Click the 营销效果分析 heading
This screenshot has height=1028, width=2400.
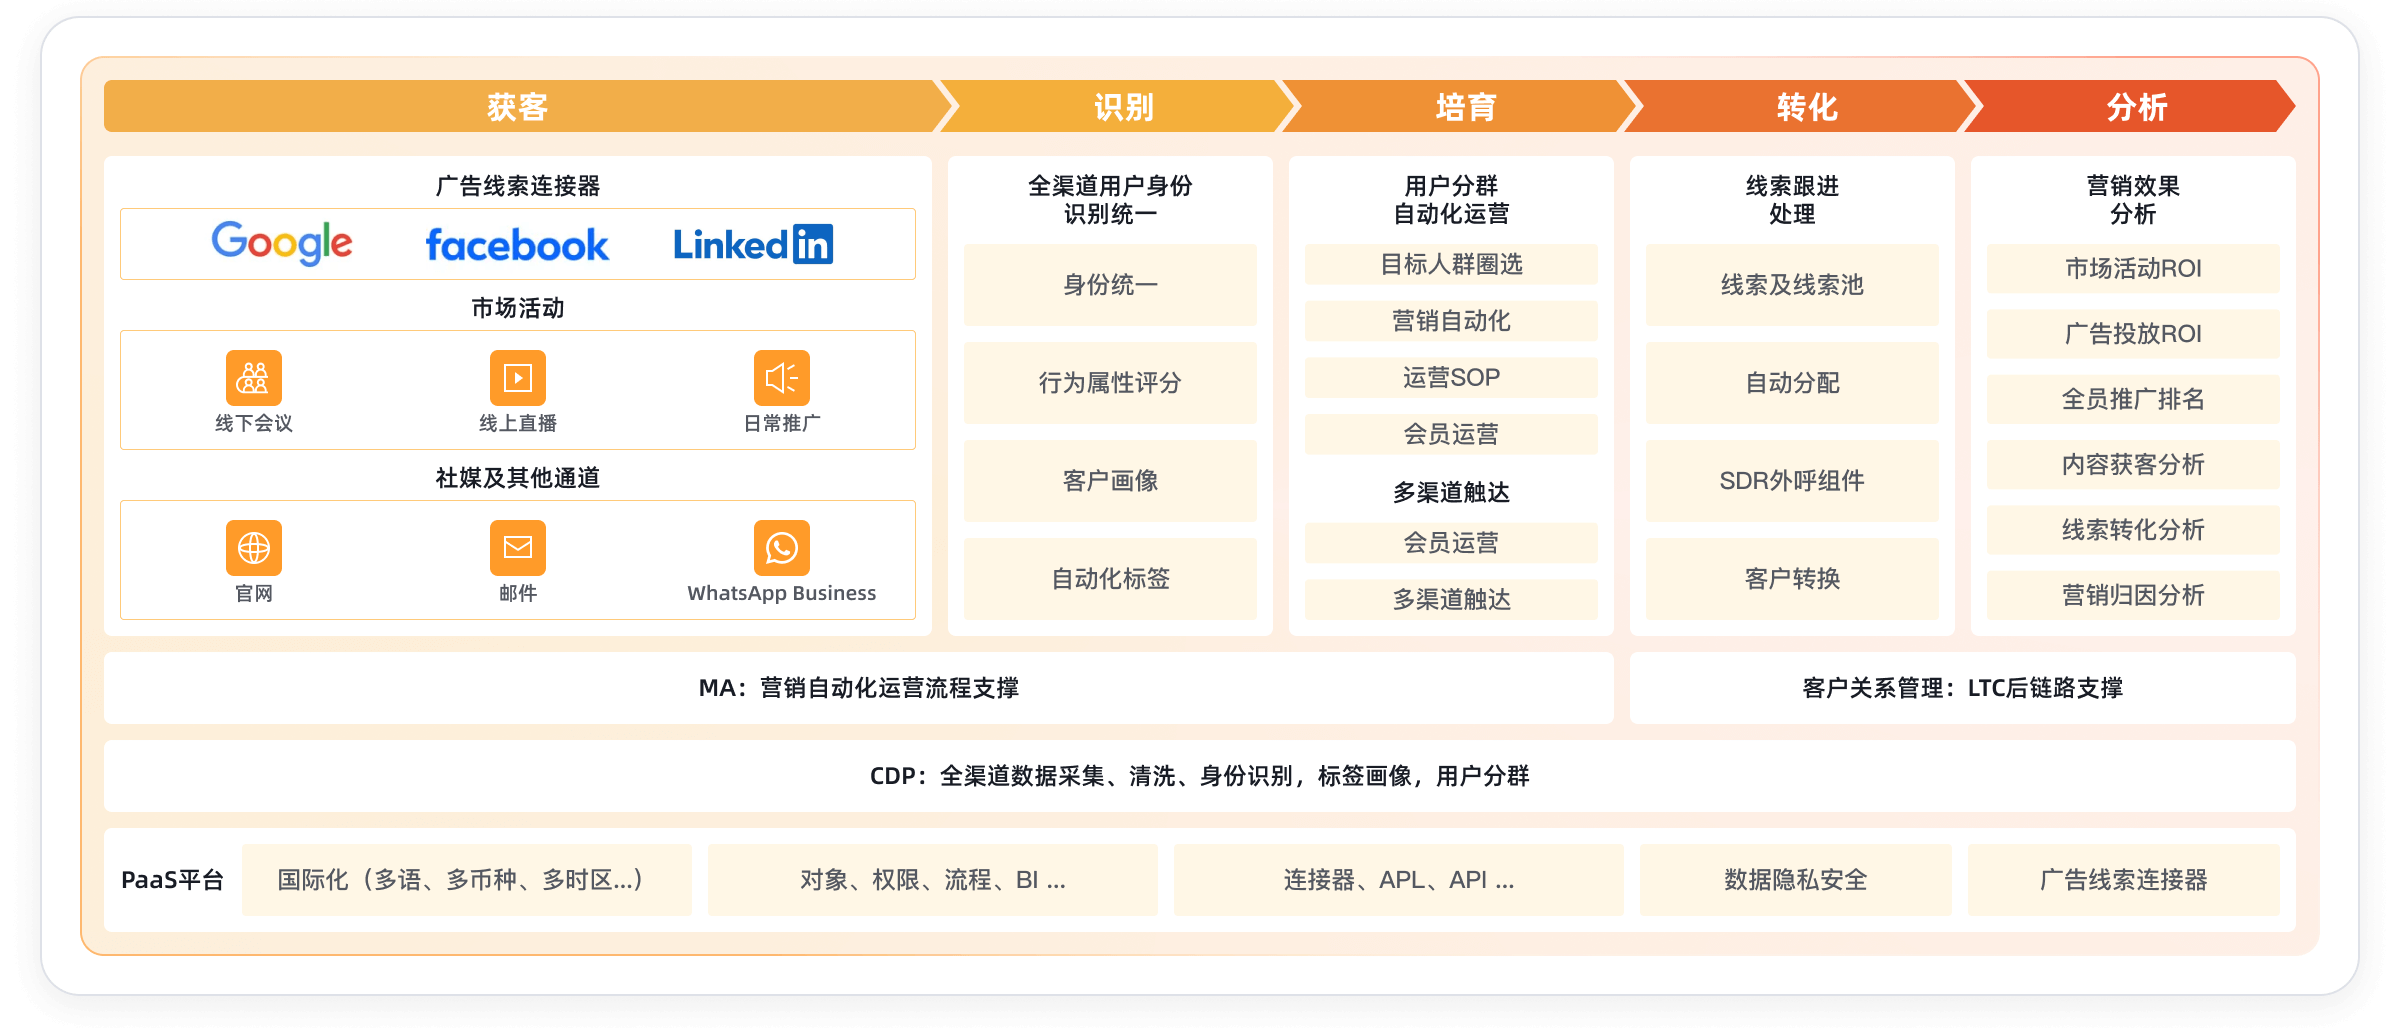point(2133,200)
